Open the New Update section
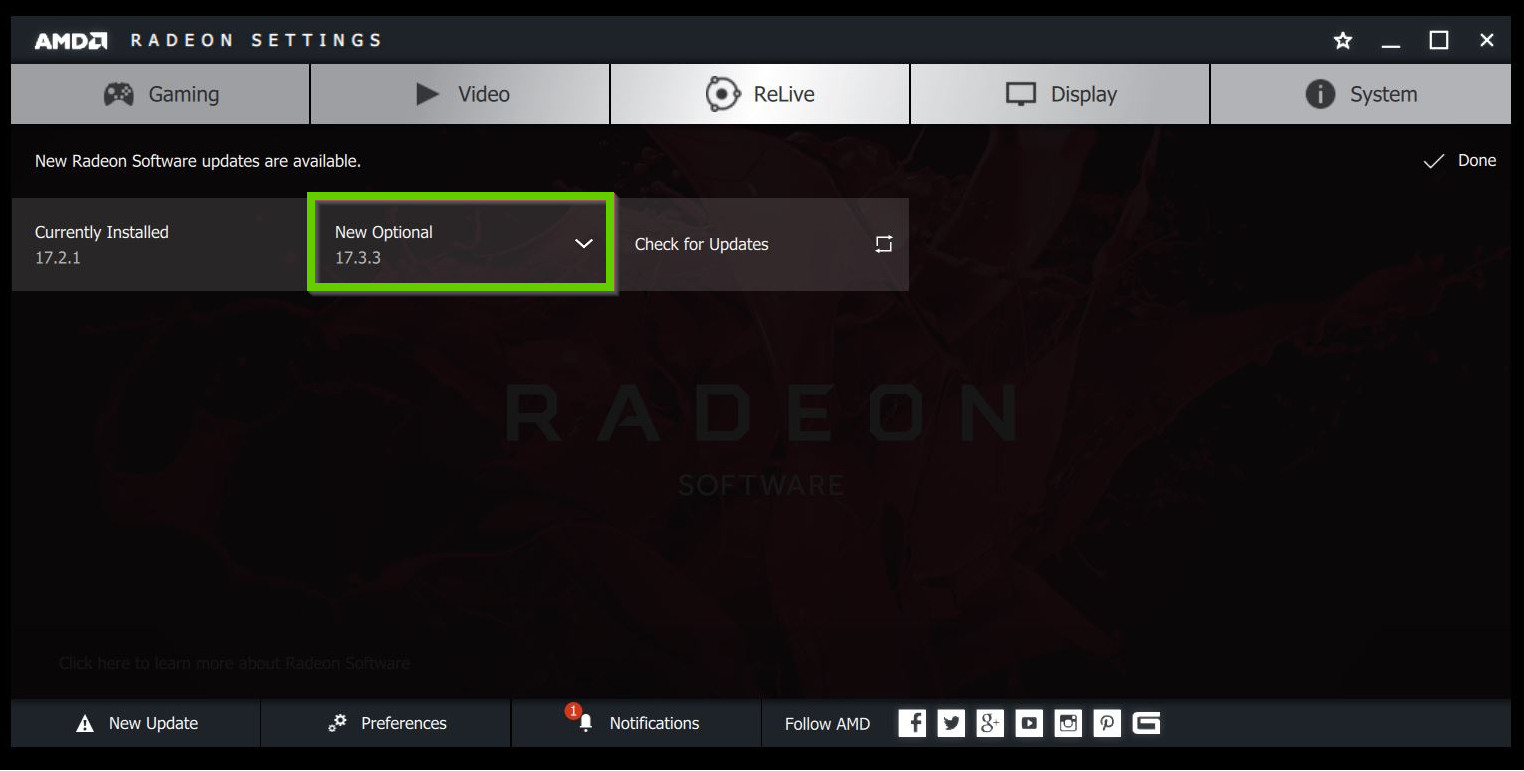 click(x=136, y=723)
